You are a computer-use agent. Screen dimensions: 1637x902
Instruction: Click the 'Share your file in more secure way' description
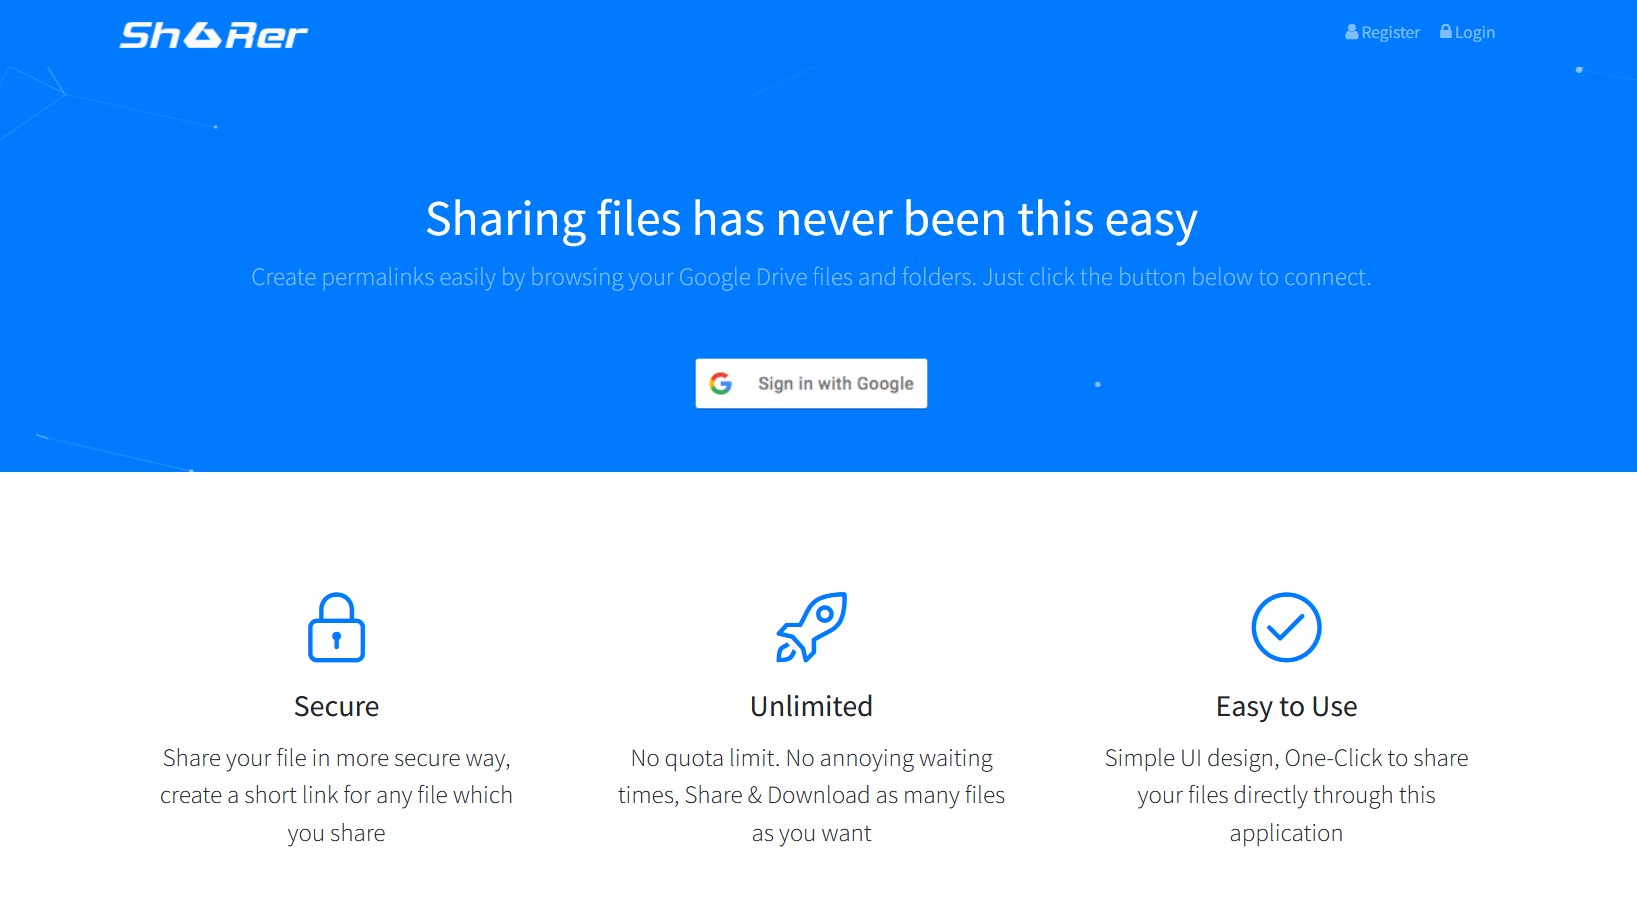336,795
